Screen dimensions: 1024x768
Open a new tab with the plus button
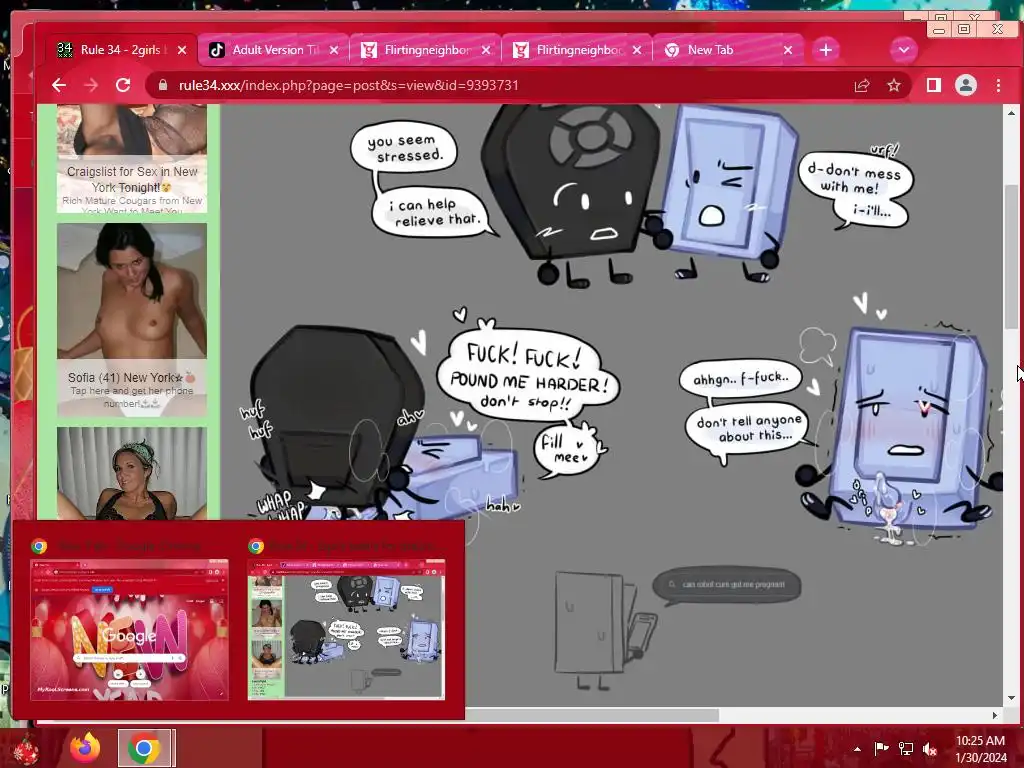click(825, 50)
